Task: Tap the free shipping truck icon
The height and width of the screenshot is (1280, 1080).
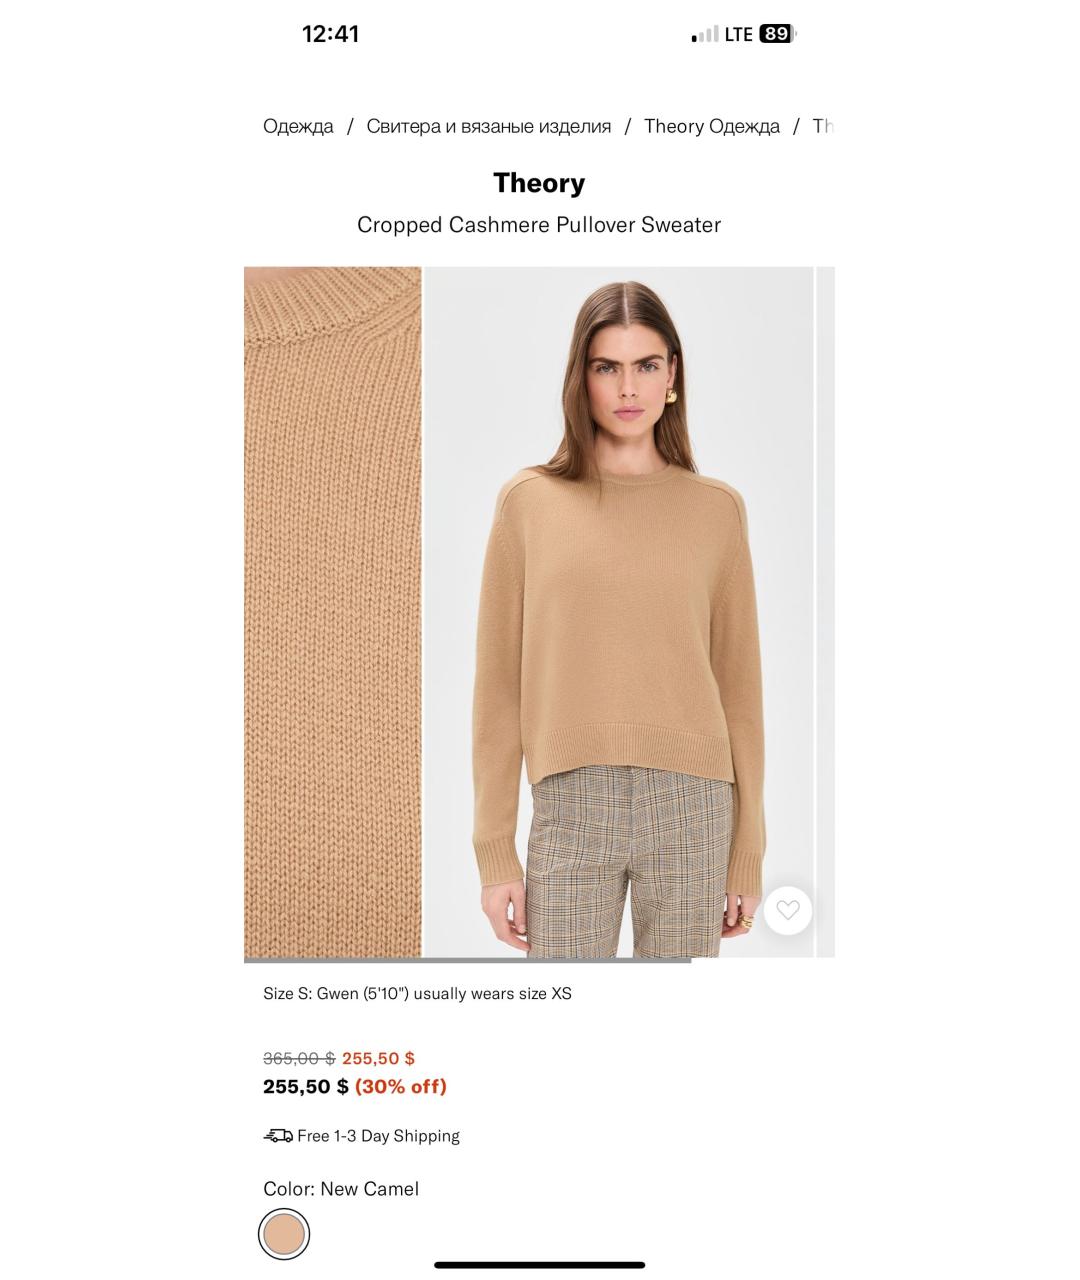Action: 278,1136
